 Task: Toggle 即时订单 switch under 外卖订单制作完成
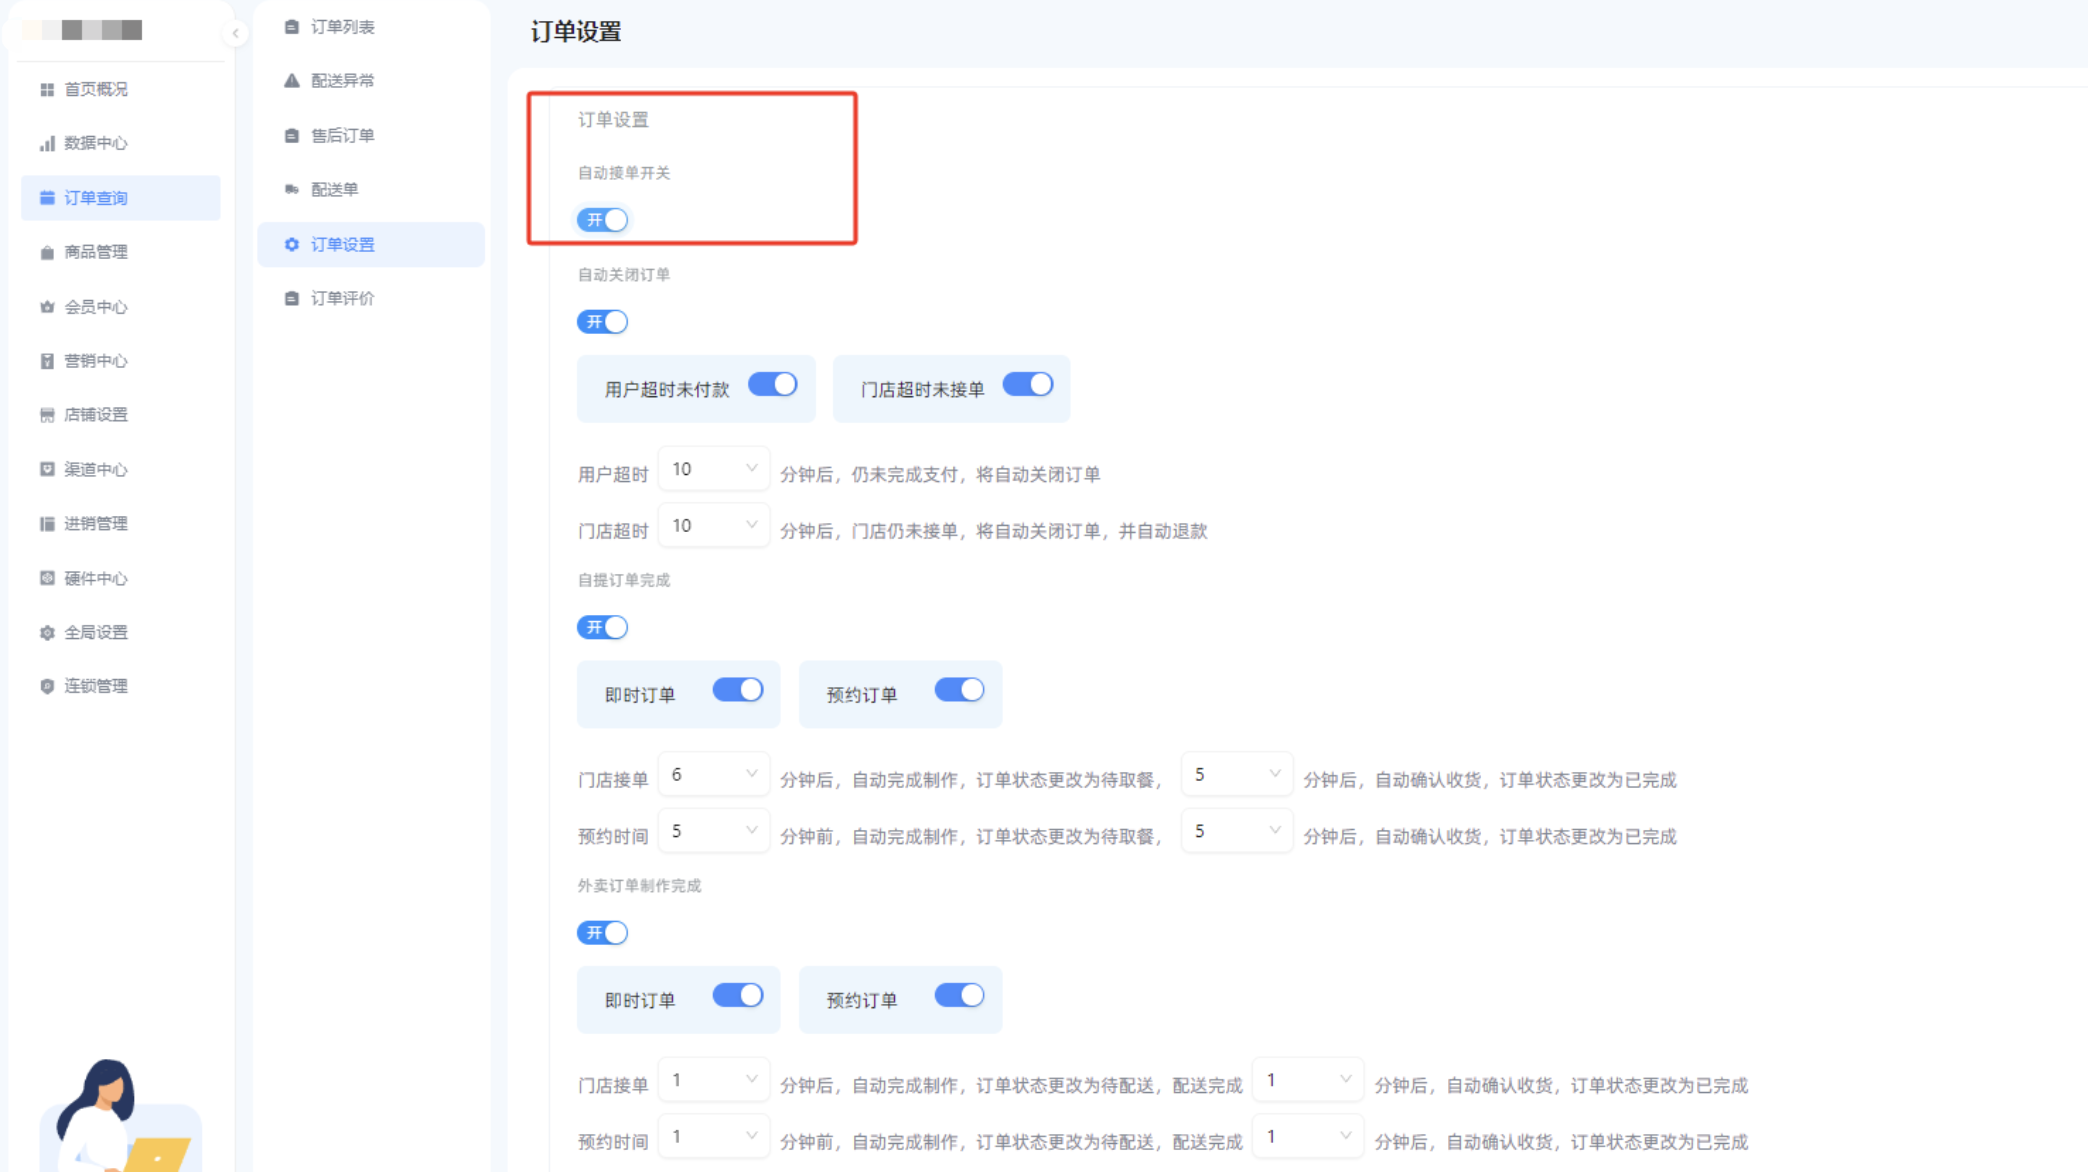pos(738,996)
